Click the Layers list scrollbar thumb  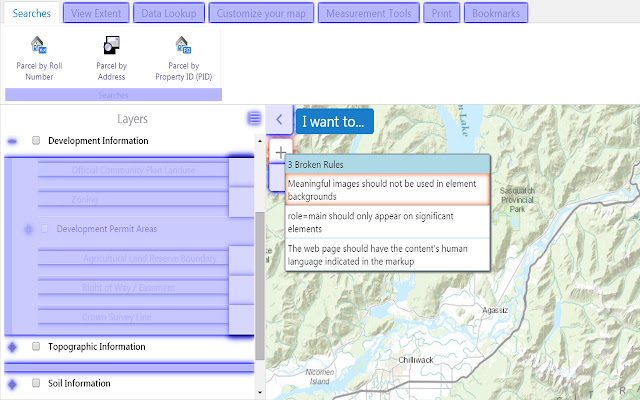tap(260, 286)
